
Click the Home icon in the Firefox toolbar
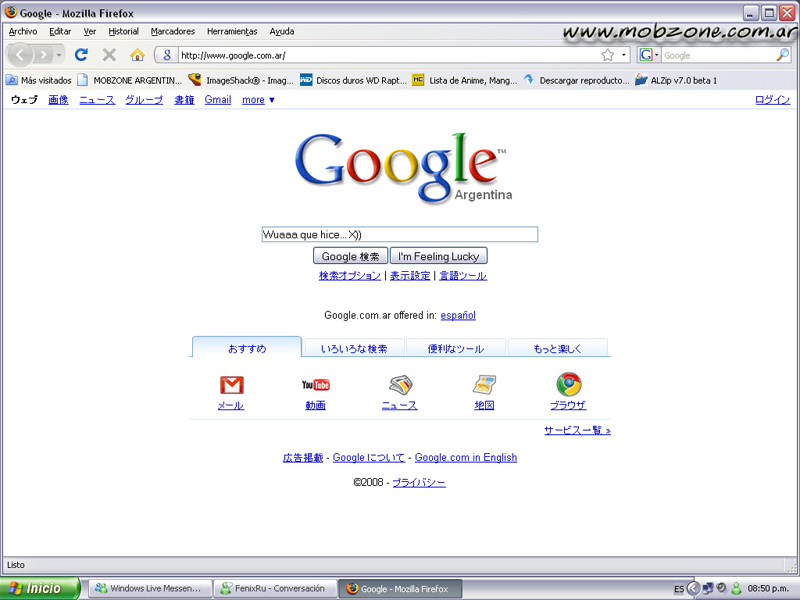pos(137,55)
